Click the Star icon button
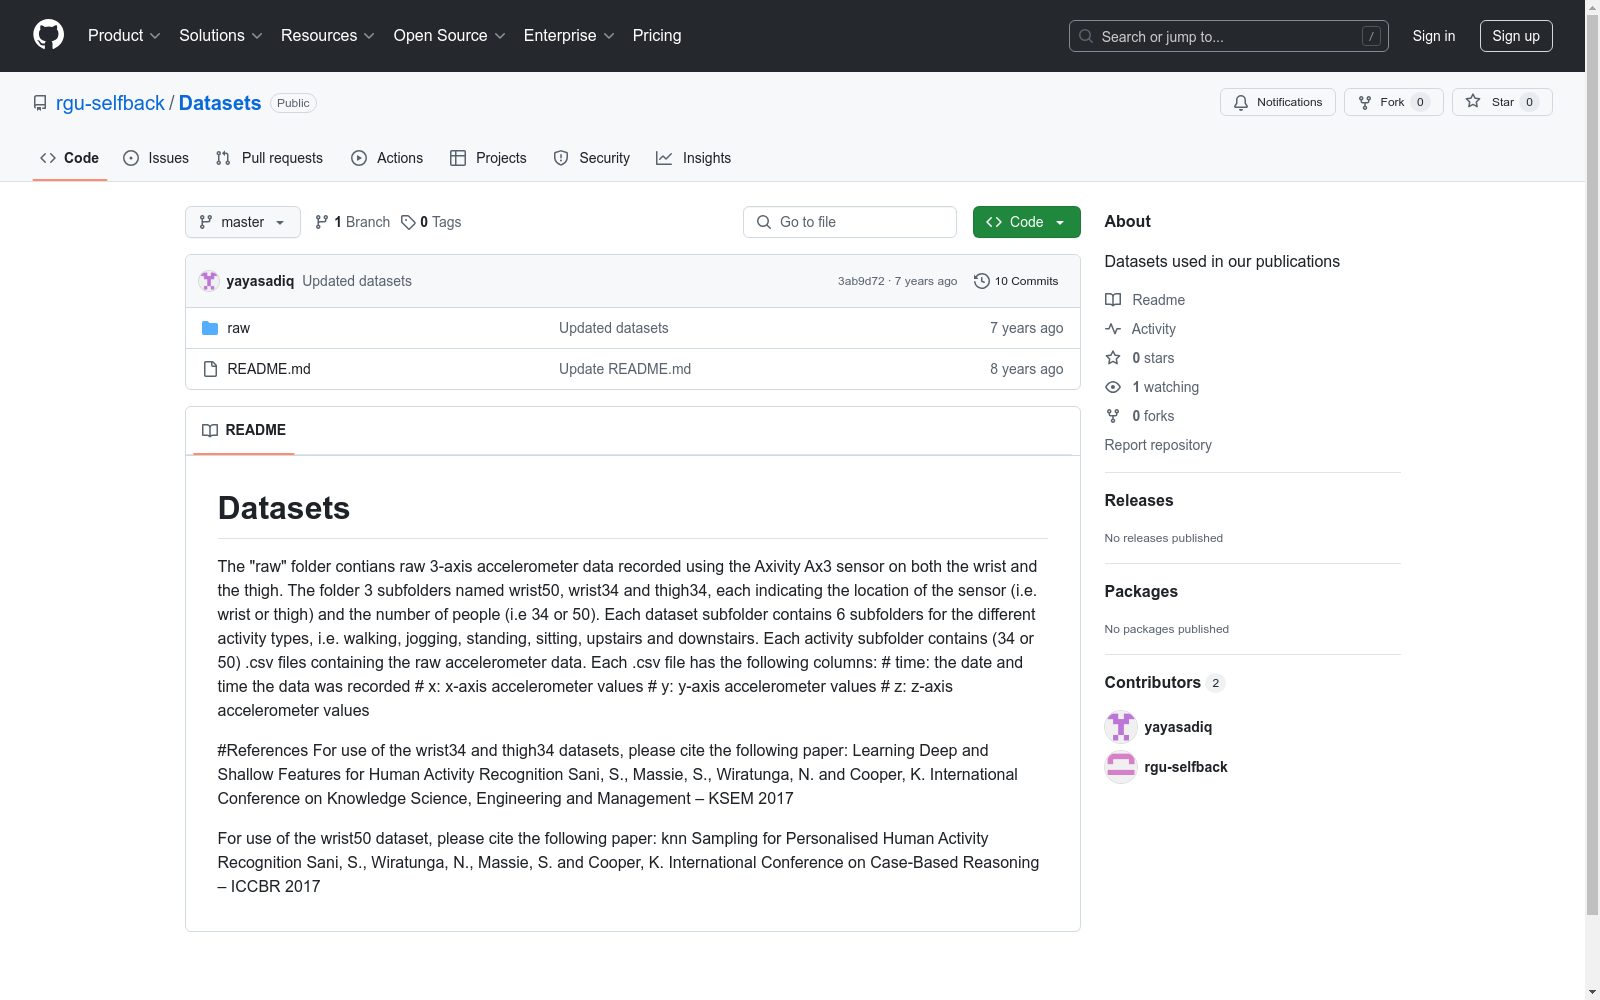This screenshot has width=1600, height=1000. (1473, 102)
